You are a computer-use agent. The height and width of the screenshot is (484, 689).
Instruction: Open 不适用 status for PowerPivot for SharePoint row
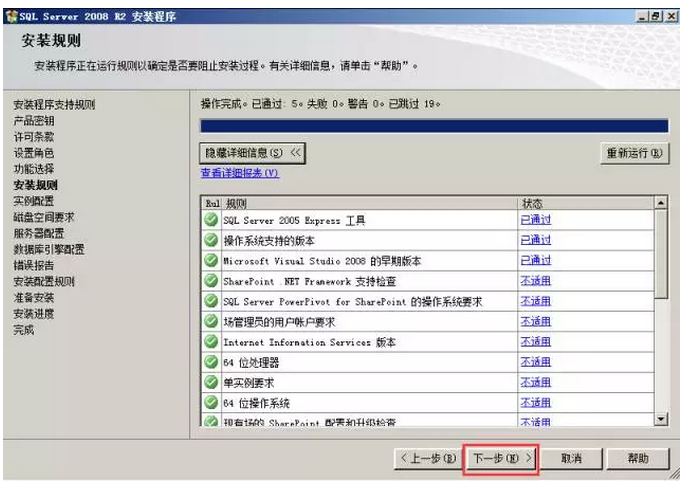click(x=536, y=301)
